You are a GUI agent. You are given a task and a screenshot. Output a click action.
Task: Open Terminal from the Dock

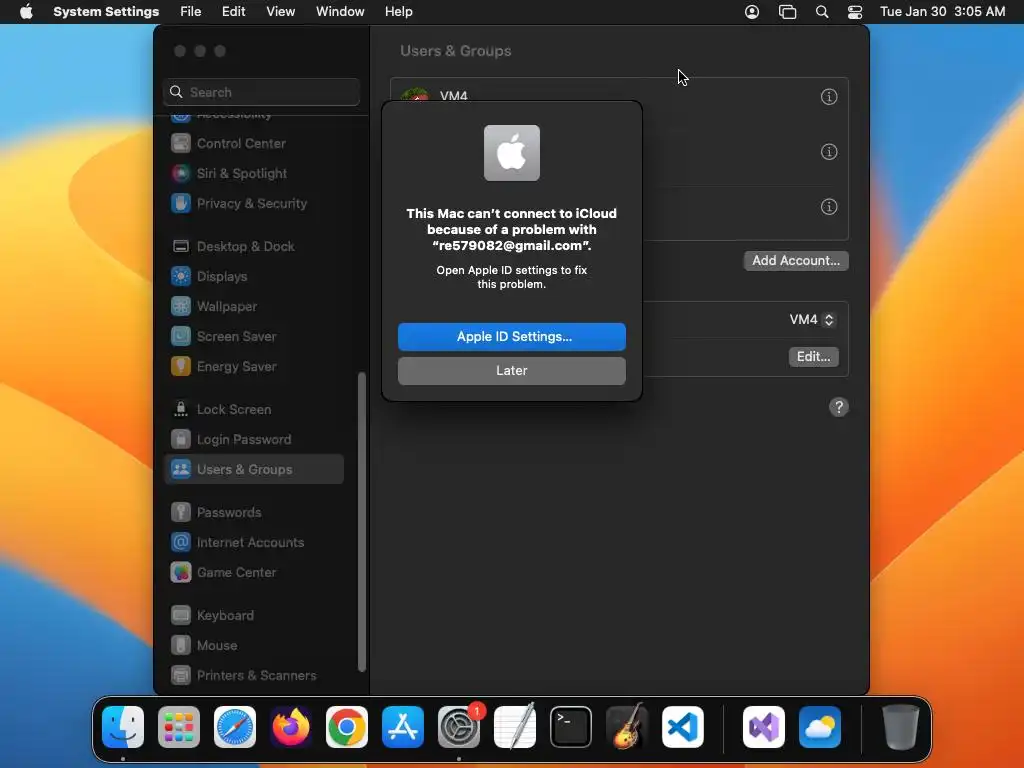click(x=571, y=727)
